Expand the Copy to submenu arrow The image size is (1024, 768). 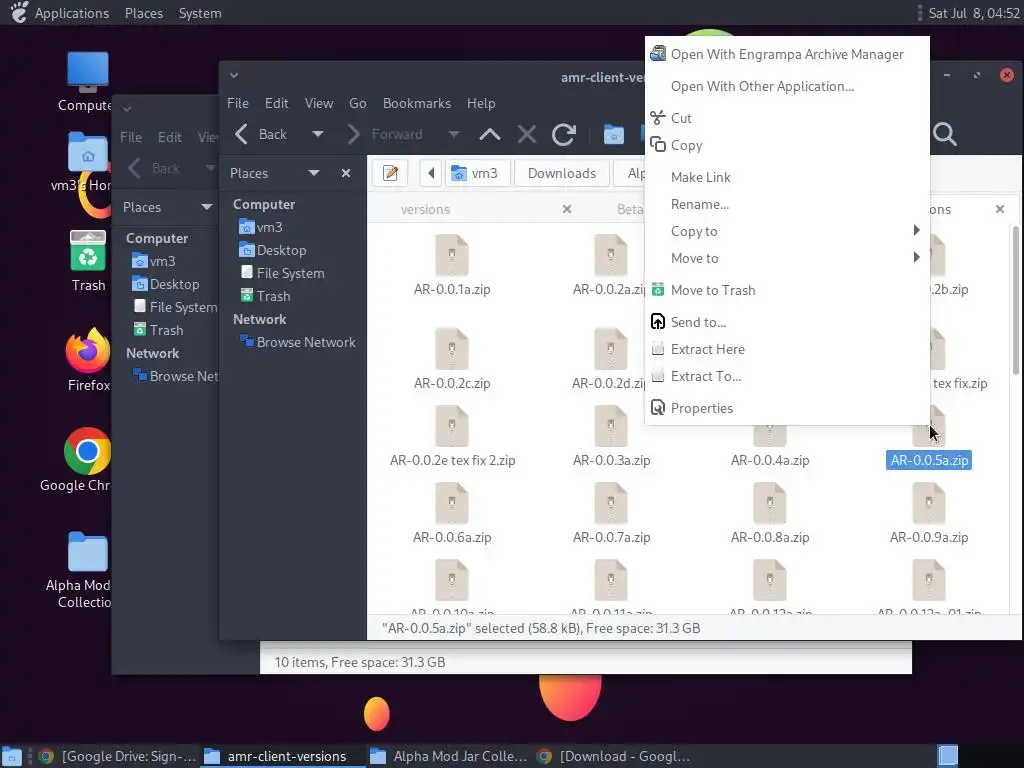point(916,231)
